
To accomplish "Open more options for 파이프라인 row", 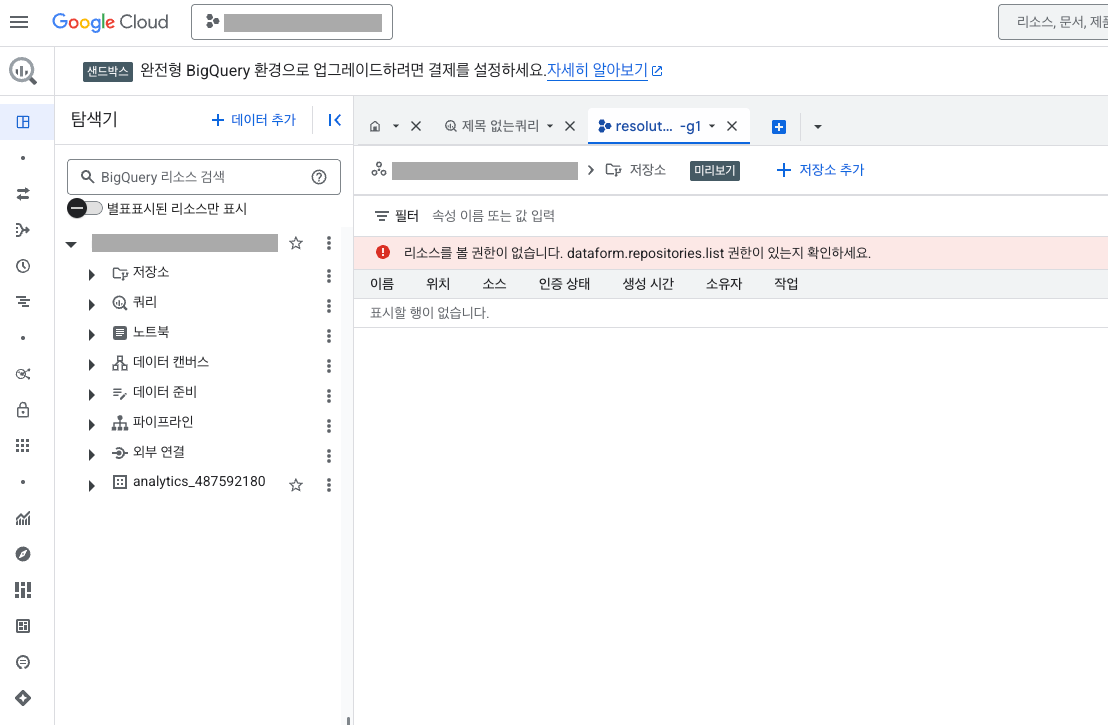I will point(329,425).
